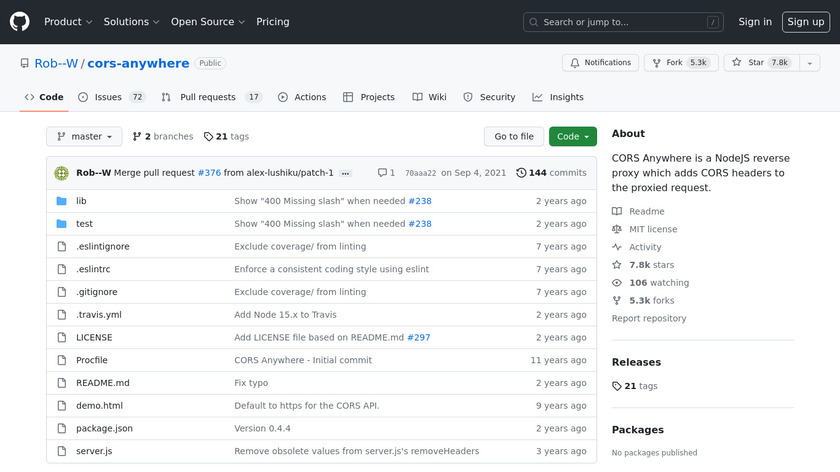
Task: Click the Readme link in About
Action: (639, 212)
